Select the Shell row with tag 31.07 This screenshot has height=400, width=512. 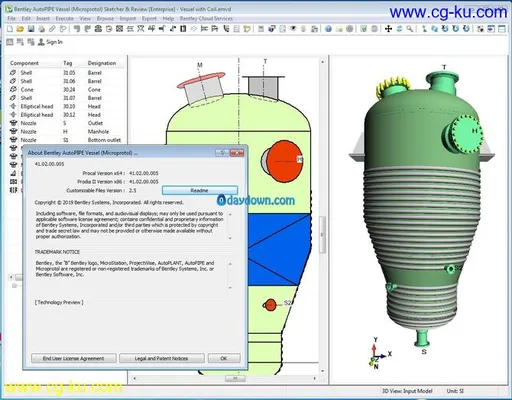(67, 98)
